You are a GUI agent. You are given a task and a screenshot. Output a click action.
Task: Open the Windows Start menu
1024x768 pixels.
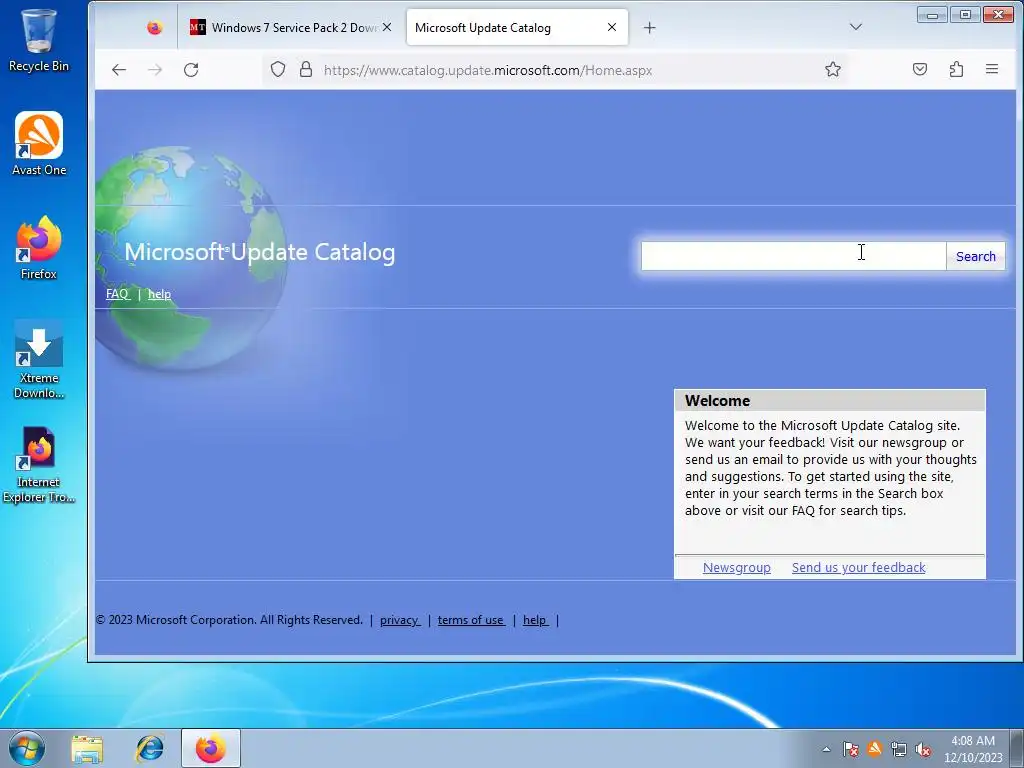pyautogui.click(x=27, y=748)
